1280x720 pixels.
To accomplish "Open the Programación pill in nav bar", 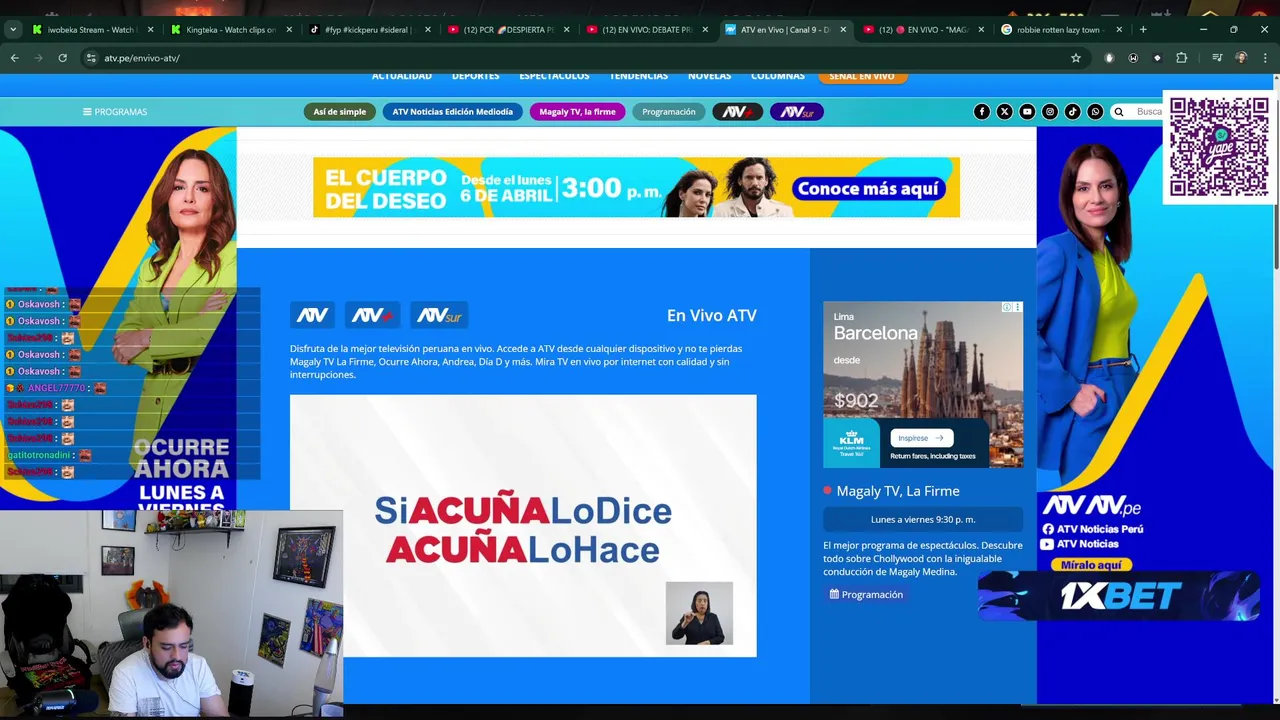I will point(669,112).
